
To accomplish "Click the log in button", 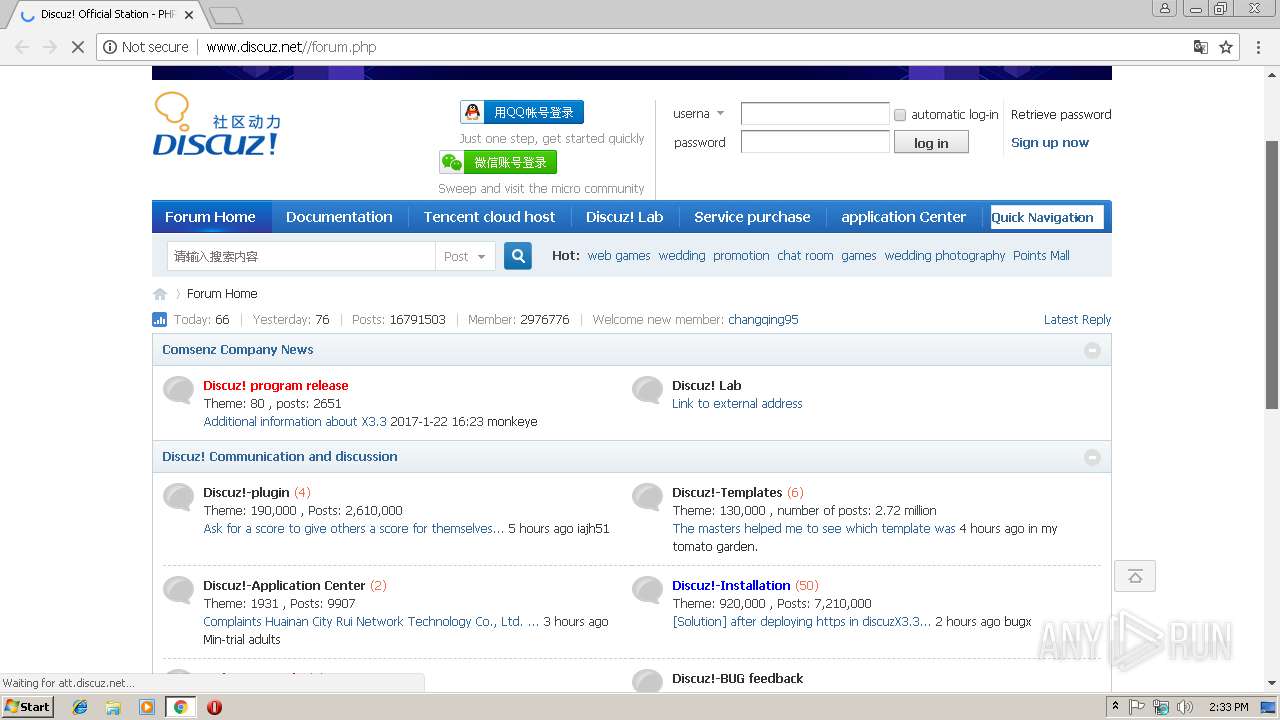I will pos(931,143).
